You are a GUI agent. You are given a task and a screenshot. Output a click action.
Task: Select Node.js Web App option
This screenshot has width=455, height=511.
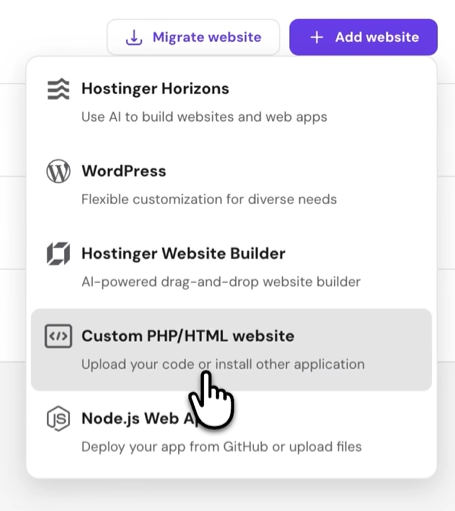point(231,432)
